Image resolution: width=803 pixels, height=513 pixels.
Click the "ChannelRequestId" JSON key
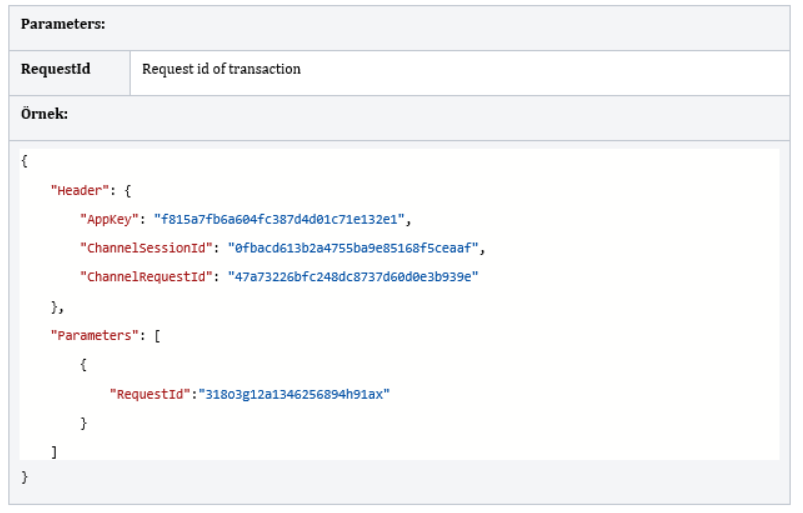(149, 277)
